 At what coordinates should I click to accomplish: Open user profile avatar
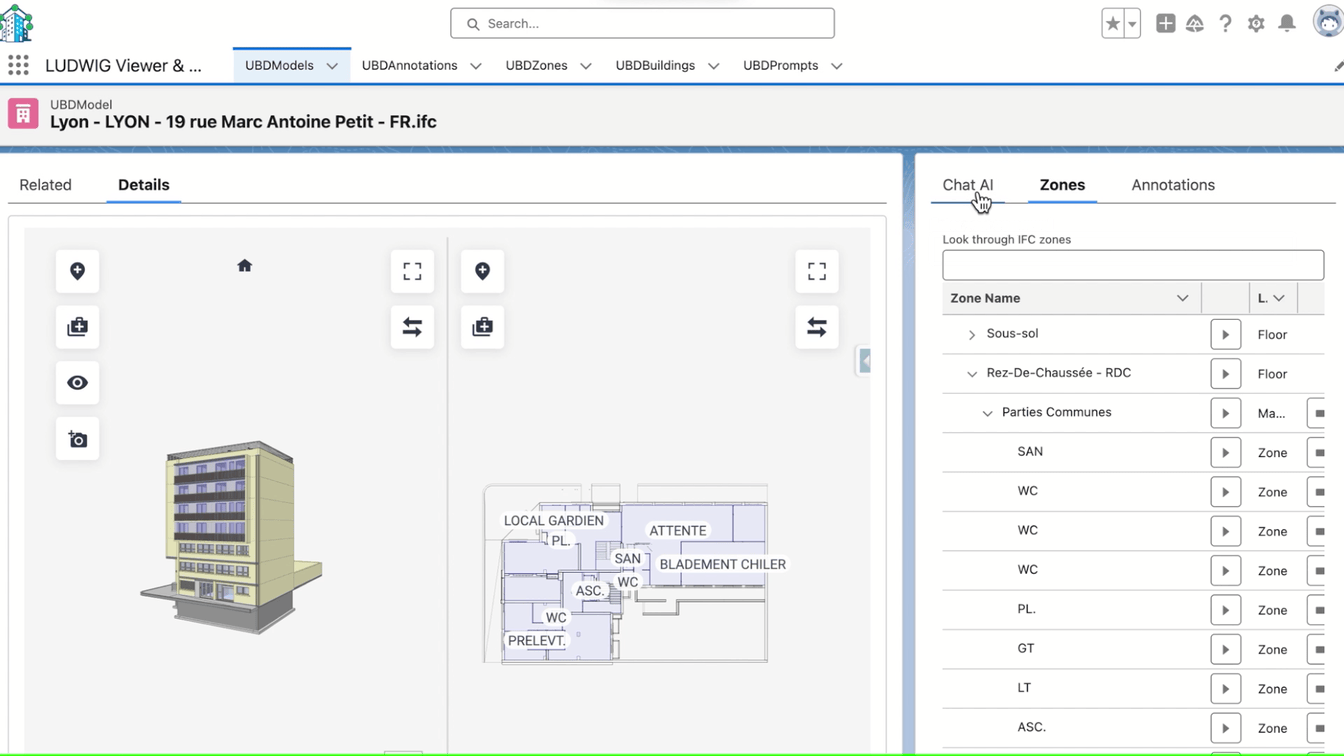[x=1328, y=22]
